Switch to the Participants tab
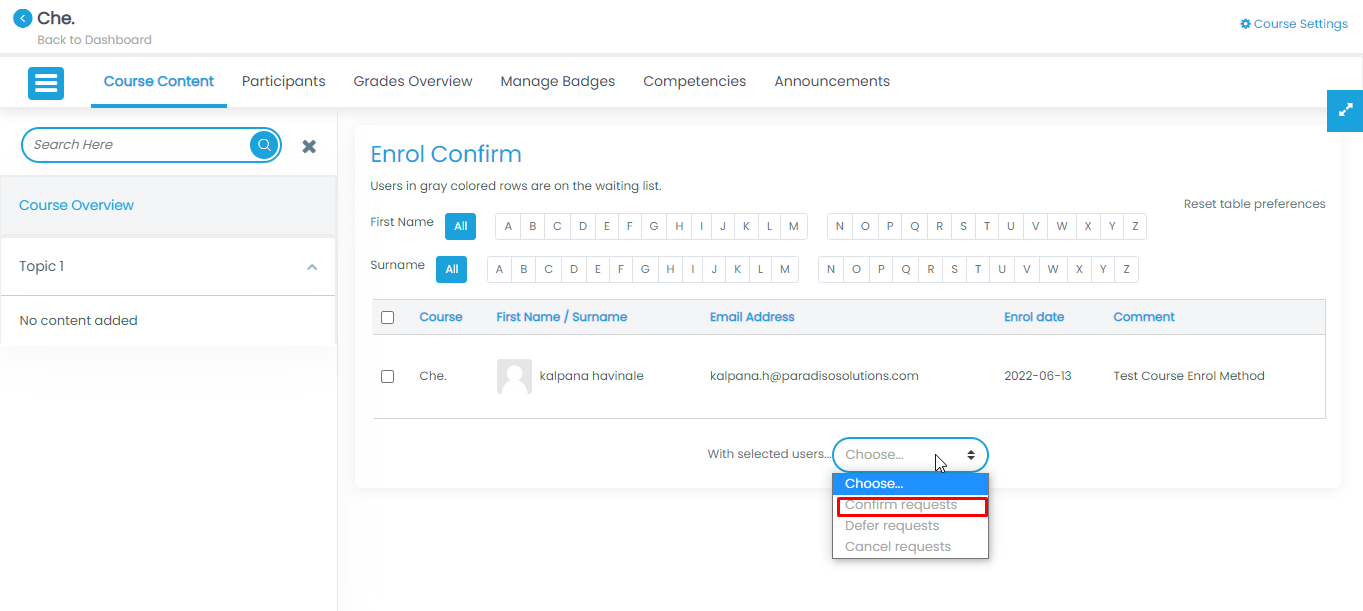The image size is (1363, 611). [283, 82]
